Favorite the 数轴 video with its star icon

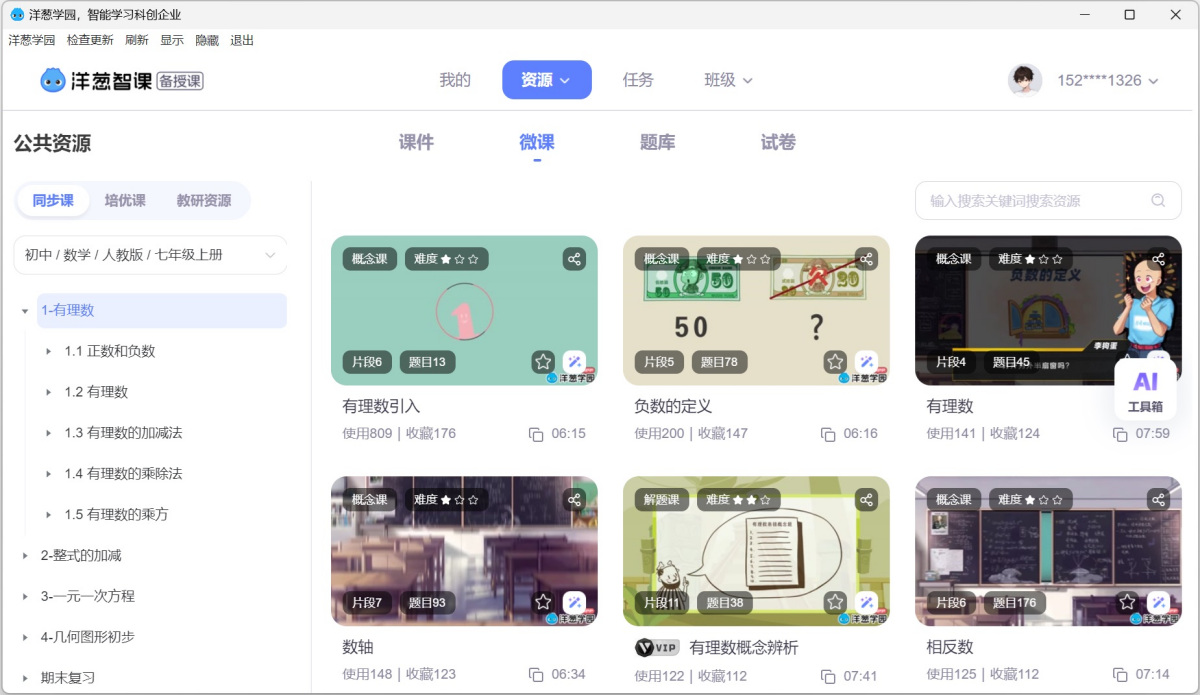[x=543, y=603]
